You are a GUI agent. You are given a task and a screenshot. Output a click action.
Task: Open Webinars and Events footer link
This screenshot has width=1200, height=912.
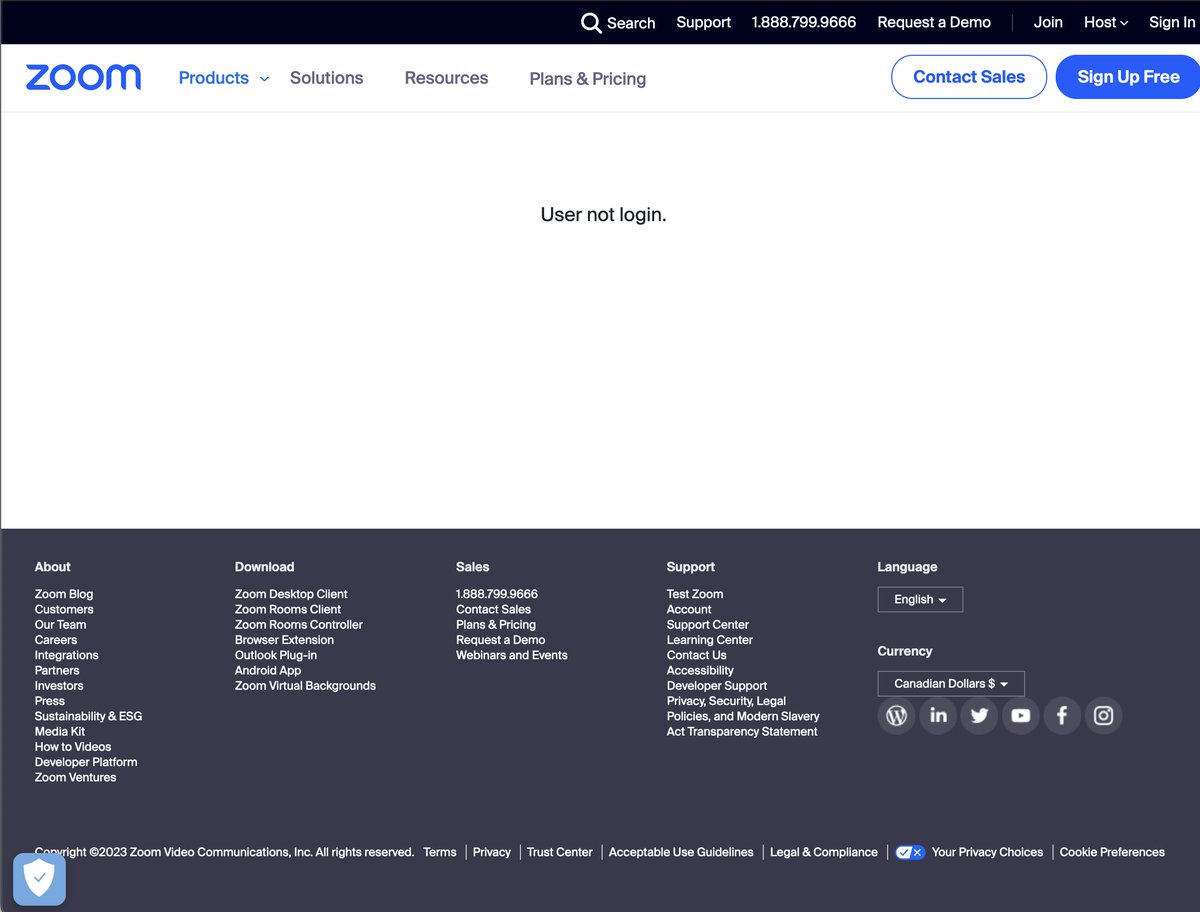pyautogui.click(x=512, y=655)
